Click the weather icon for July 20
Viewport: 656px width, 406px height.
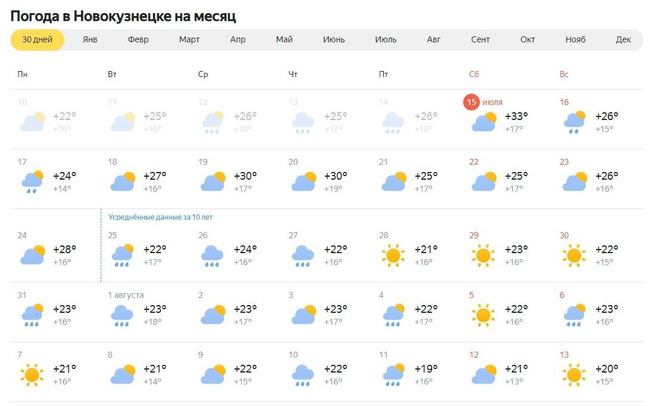[303, 182]
